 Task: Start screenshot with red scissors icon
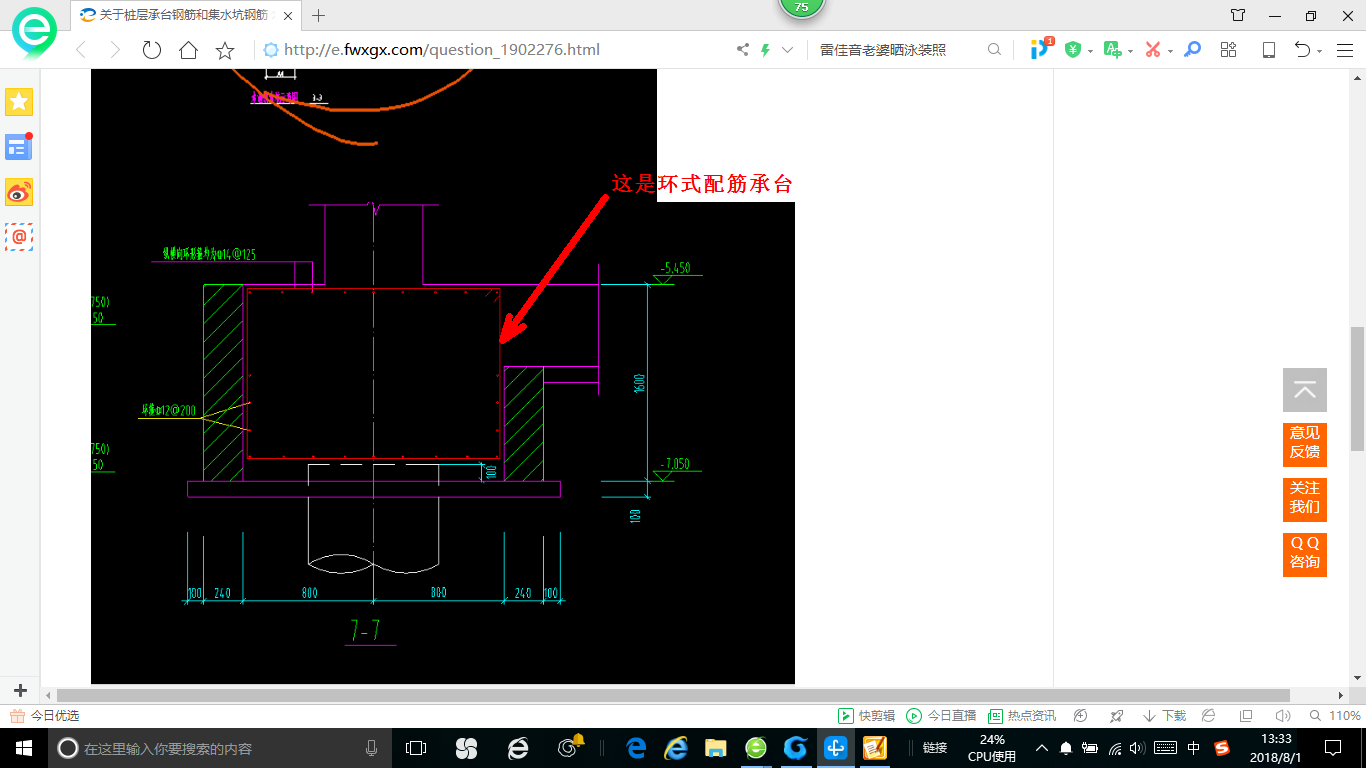[1153, 49]
